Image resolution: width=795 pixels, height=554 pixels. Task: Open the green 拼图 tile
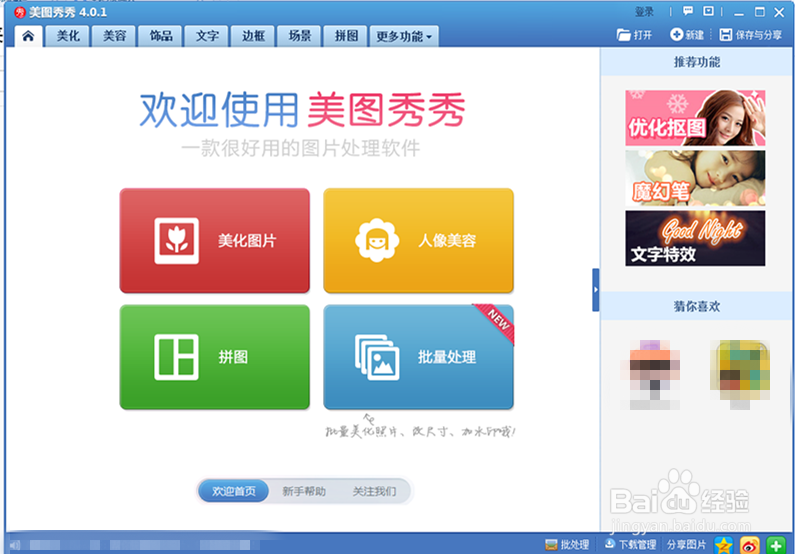[214, 357]
